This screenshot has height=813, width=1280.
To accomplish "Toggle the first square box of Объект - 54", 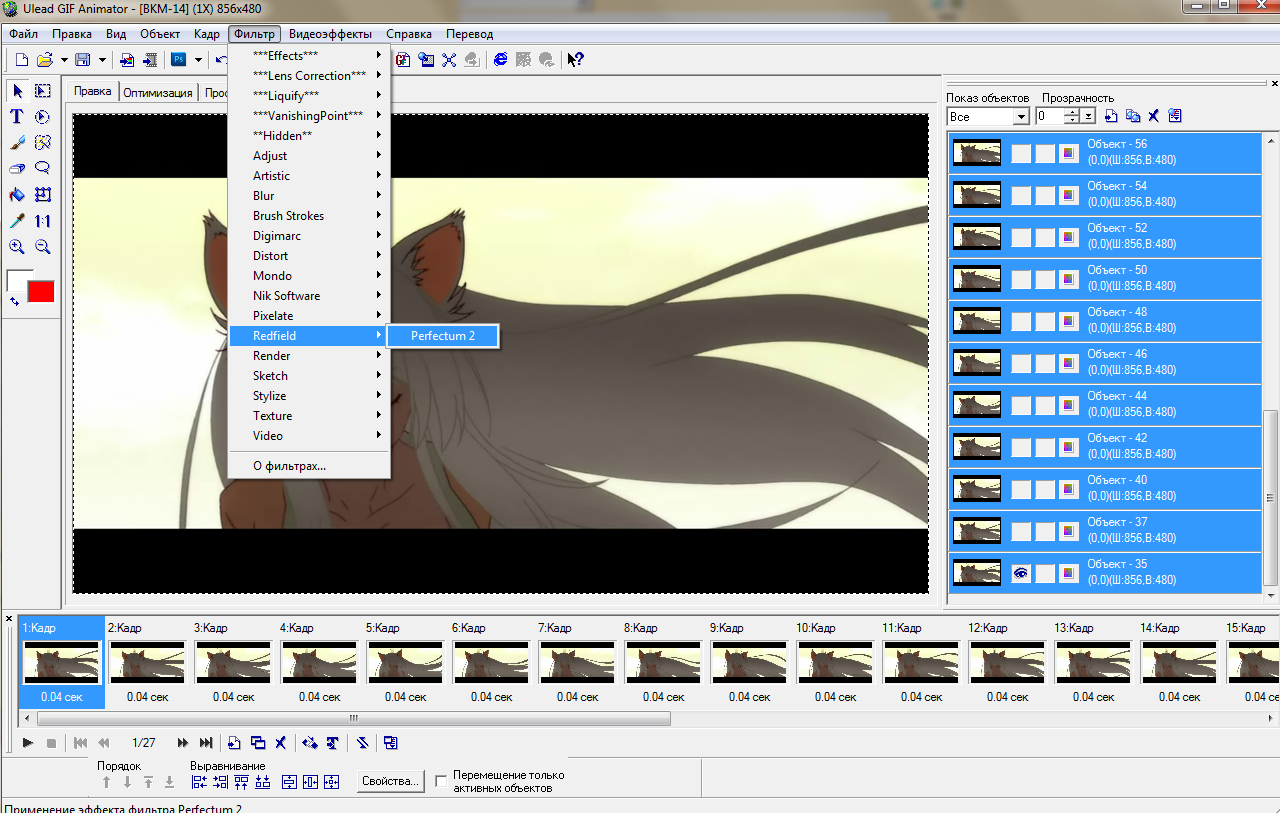I will tap(1021, 195).
